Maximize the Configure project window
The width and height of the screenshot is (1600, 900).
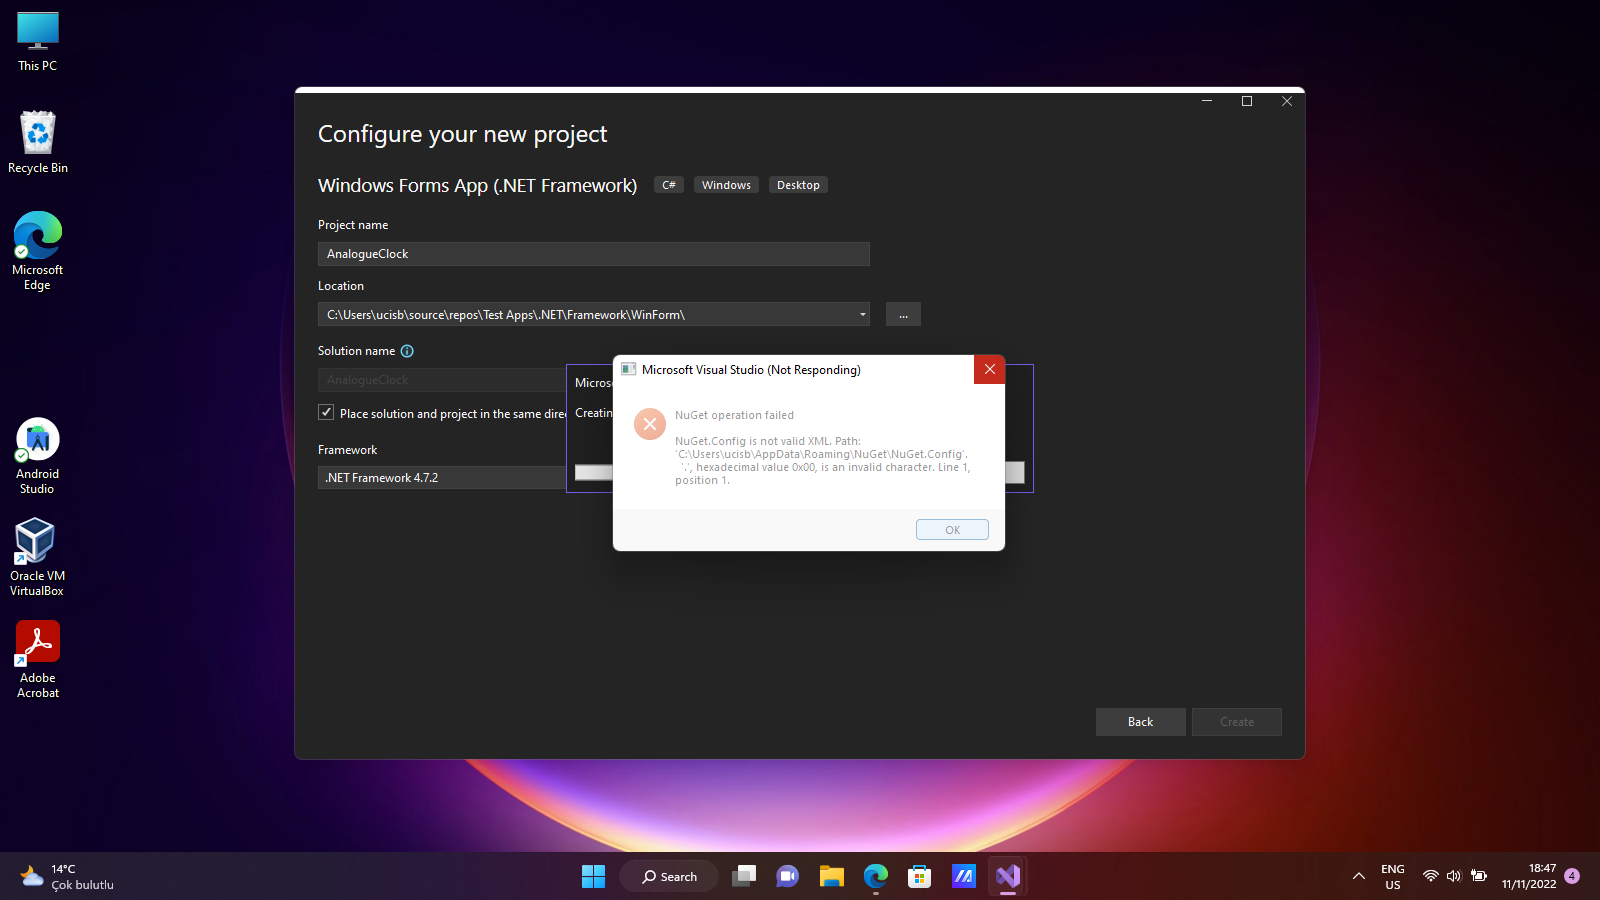[x=1247, y=101]
